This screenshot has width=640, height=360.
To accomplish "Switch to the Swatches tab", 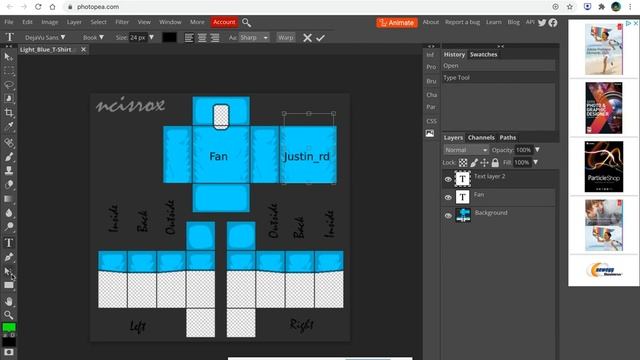I will [484, 54].
